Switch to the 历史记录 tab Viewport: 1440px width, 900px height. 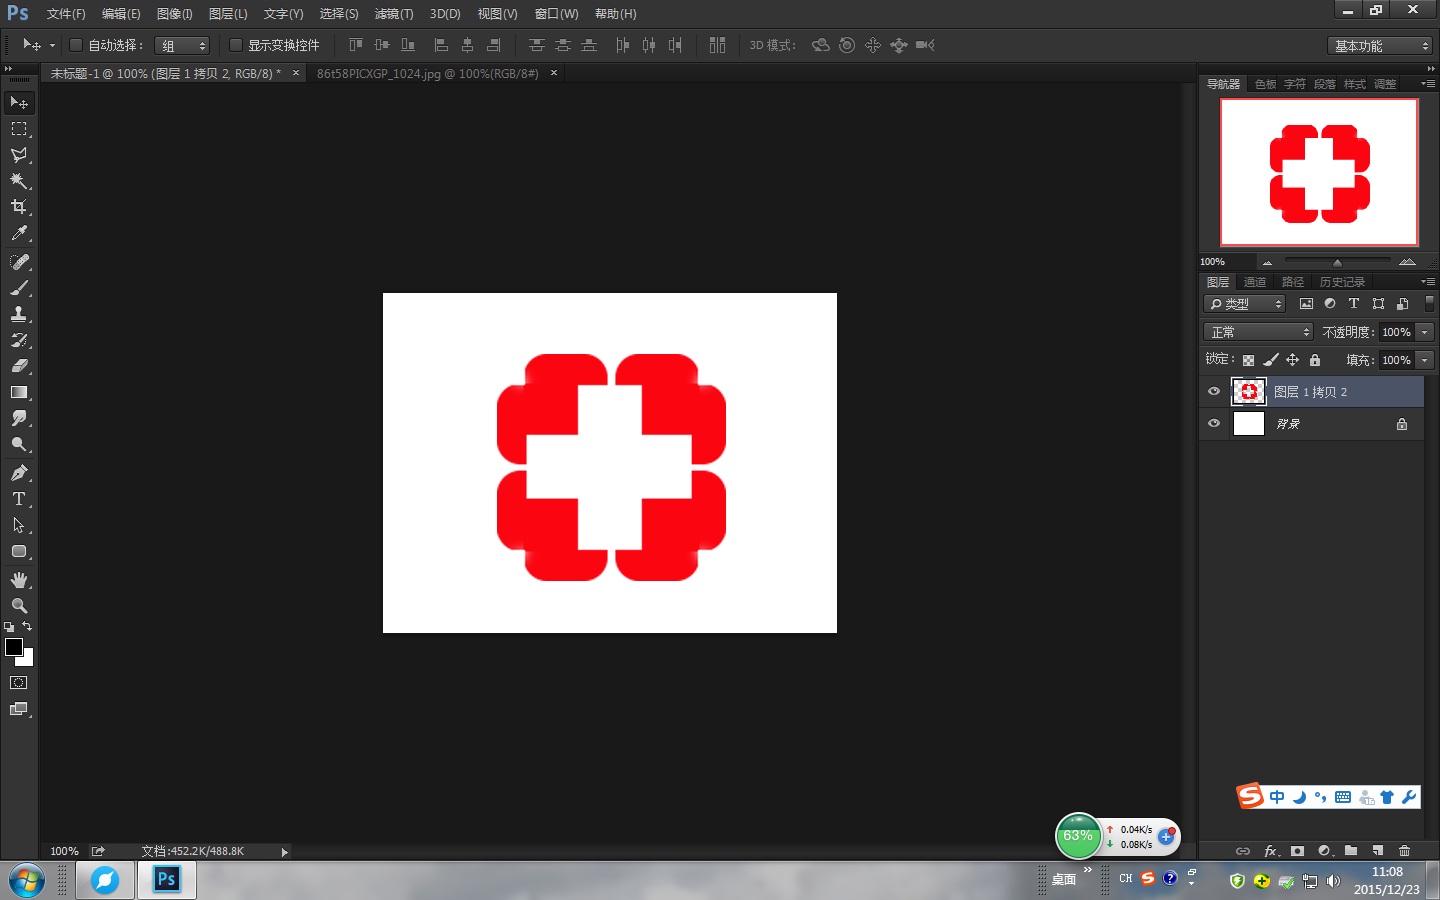click(x=1342, y=282)
